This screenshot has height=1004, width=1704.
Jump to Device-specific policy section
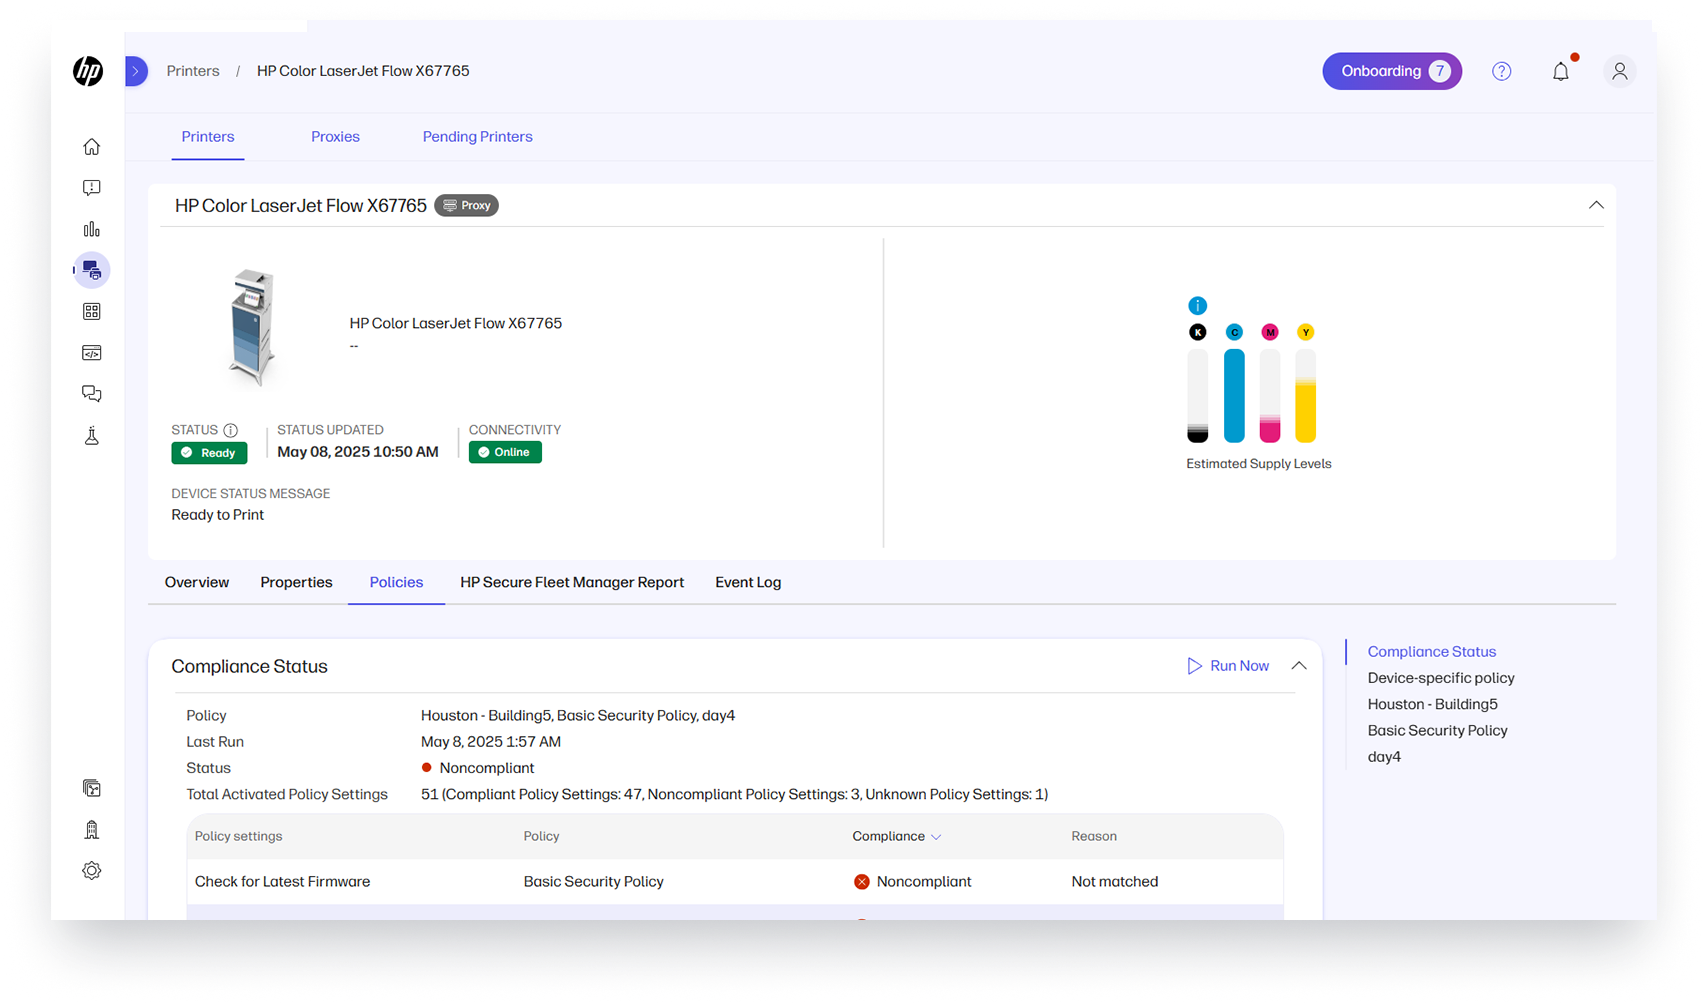click(1441, 678)
